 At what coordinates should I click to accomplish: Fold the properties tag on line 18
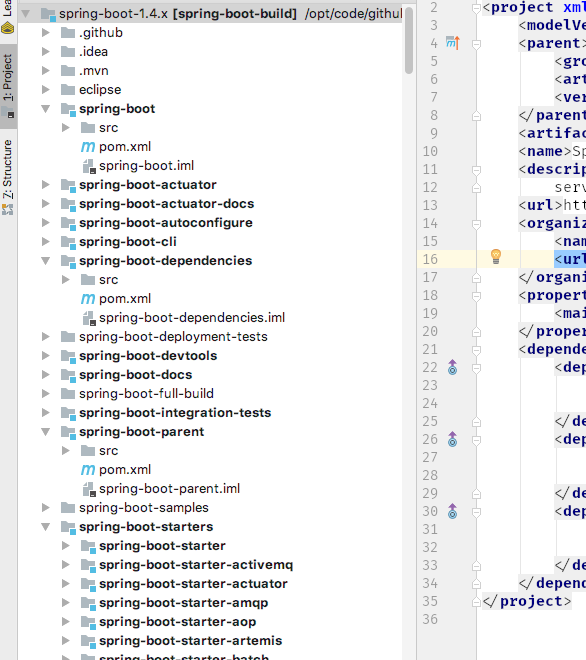coord(477,296)
